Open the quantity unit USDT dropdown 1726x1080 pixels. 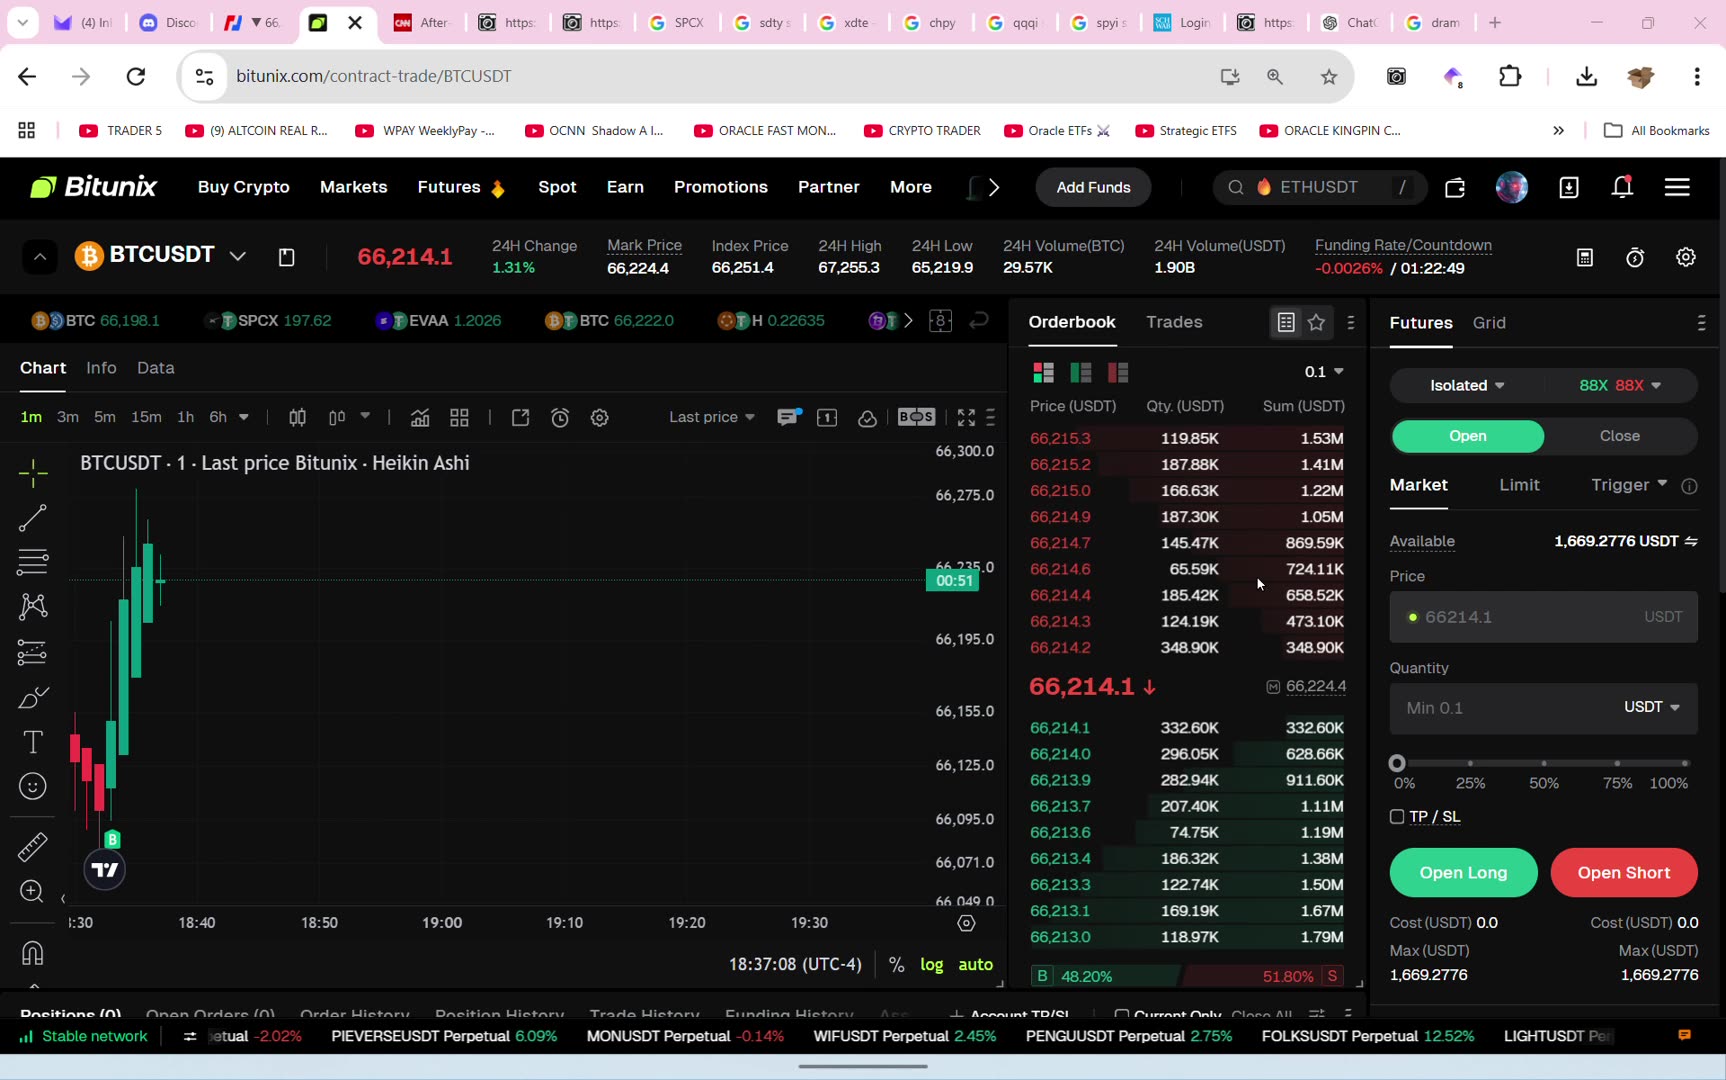click(1652, 707)
